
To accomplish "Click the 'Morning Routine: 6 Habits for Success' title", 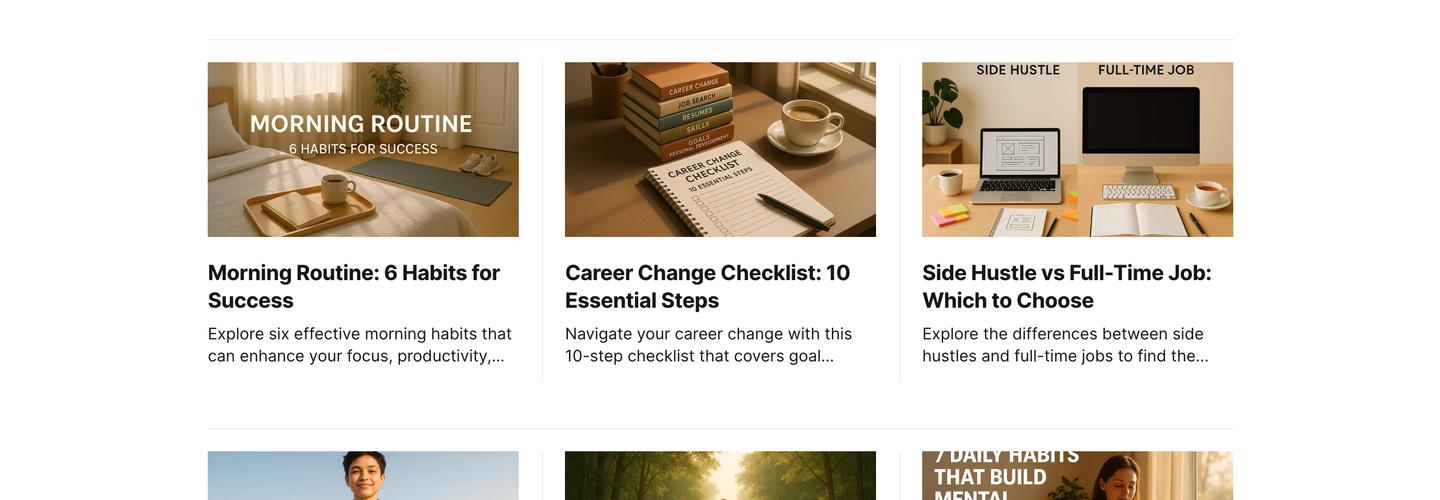I will coord(354,286).
